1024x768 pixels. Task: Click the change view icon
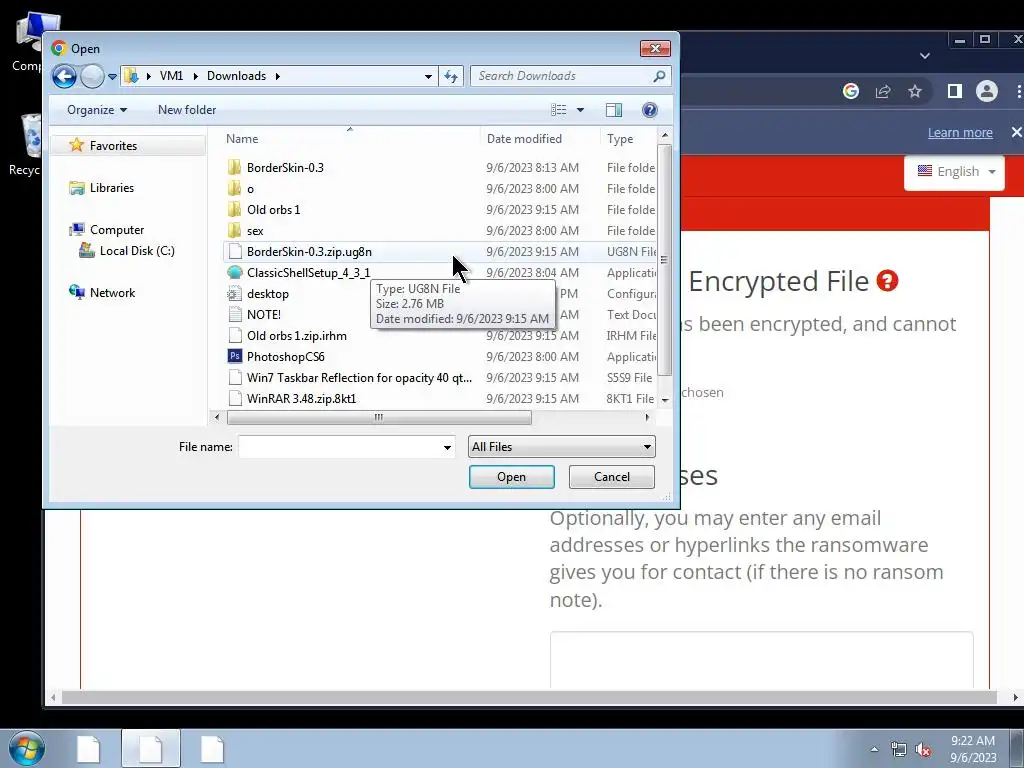558,110
